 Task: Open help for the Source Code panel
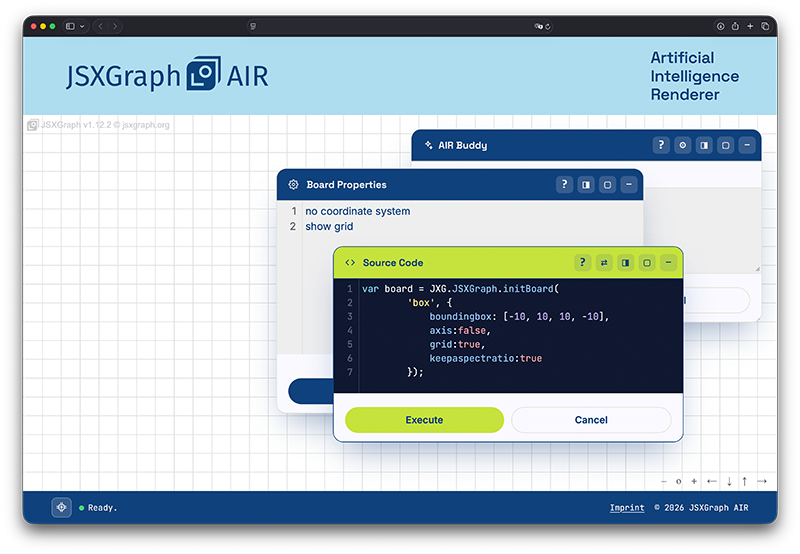click(583, 263)
